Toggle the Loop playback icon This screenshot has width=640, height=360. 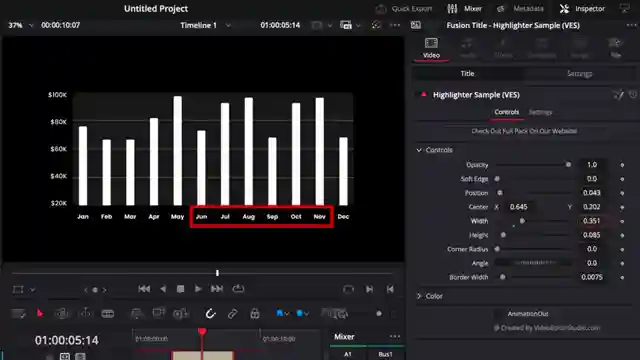238,289
